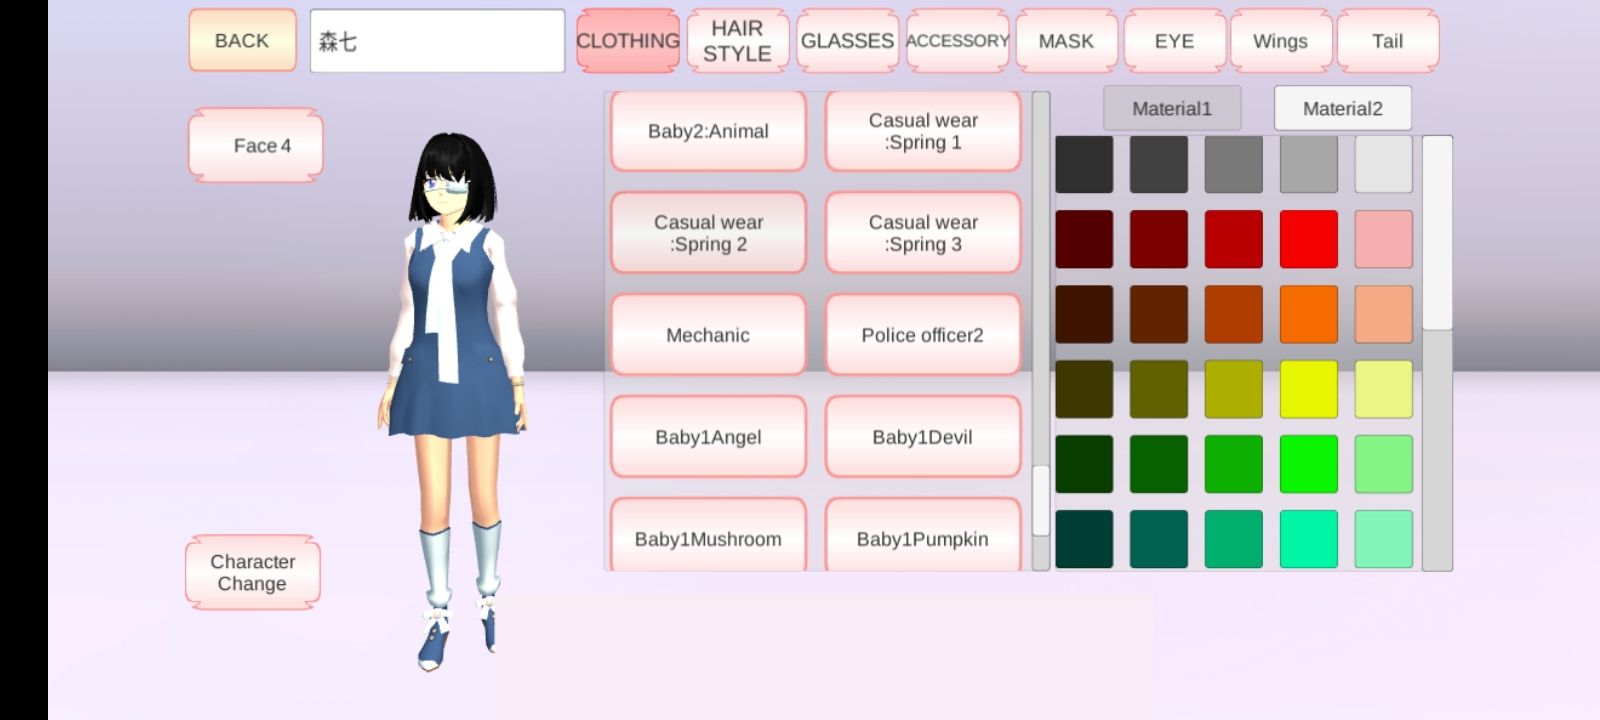Screen dimensions: 1600x720
Task: Switch to Material2
Action: click(x=1342, y=108)
